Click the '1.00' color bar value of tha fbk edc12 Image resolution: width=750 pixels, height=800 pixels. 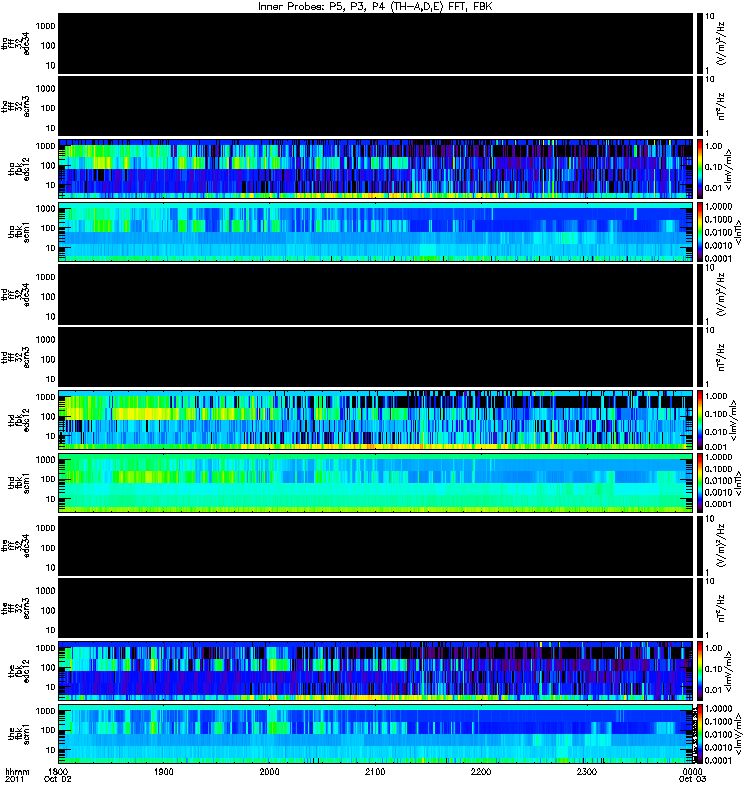[714, 146]
